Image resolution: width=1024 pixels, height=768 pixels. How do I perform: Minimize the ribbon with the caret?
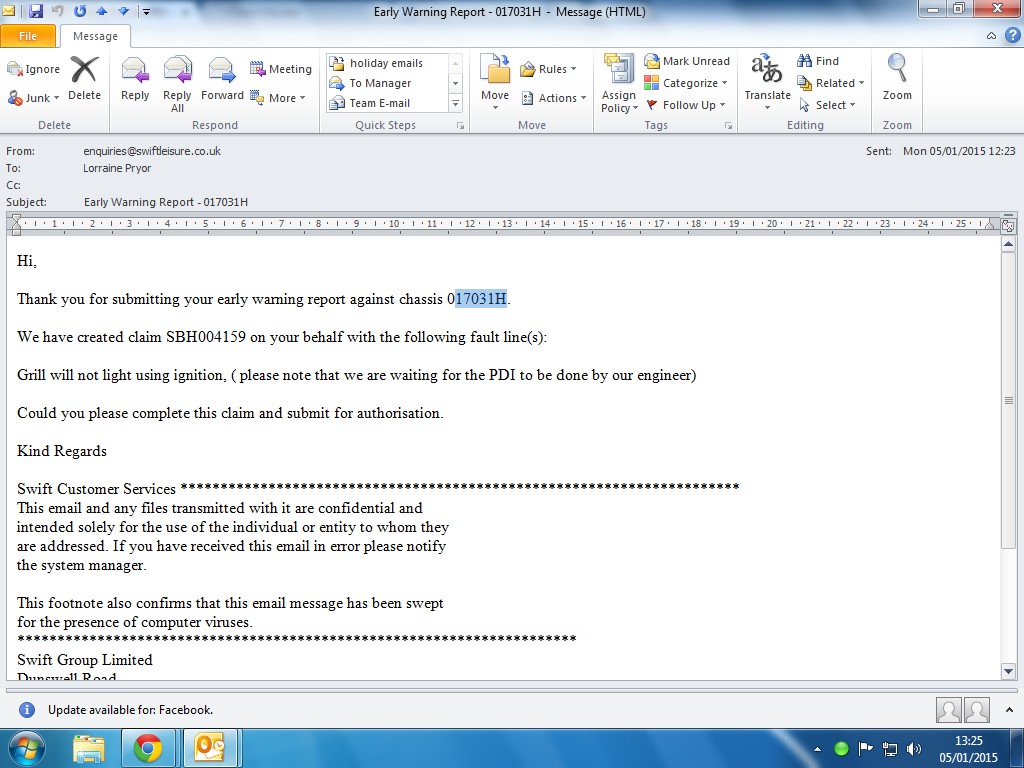[990, 35]
